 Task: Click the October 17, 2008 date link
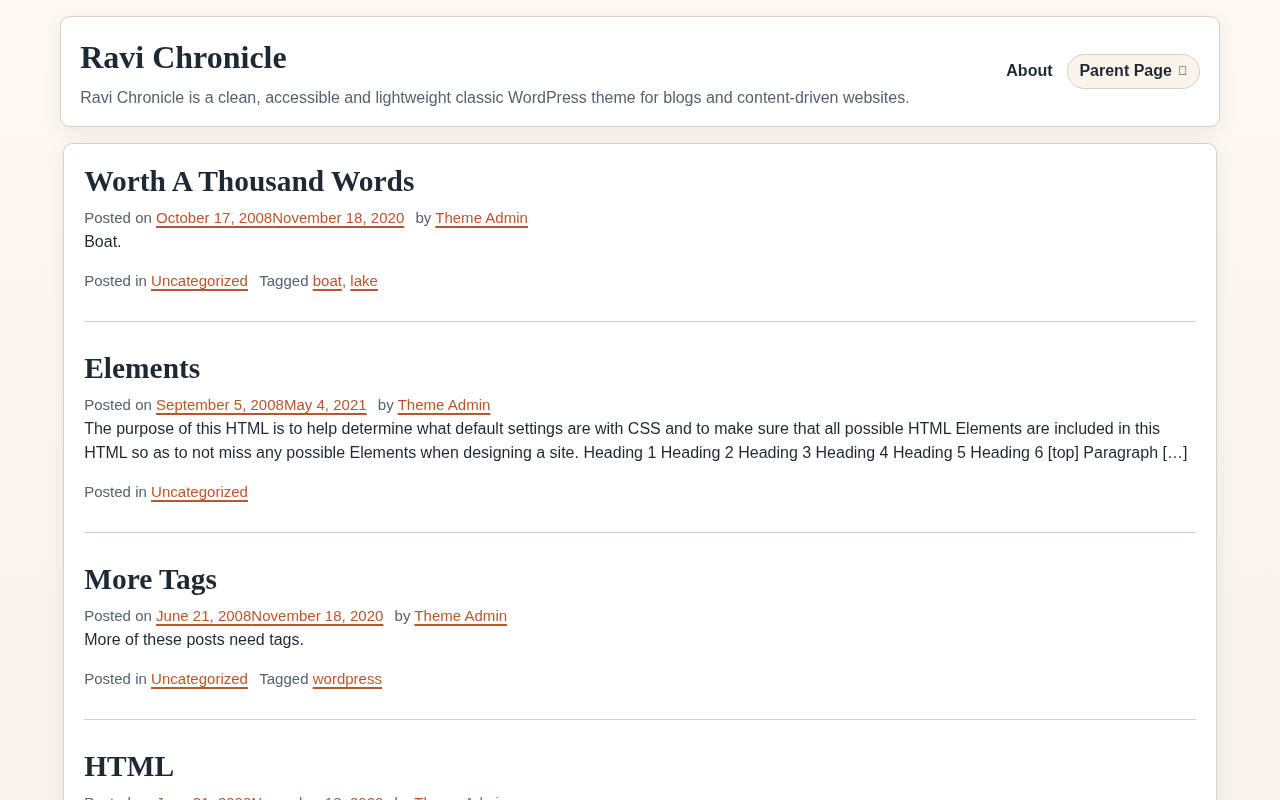coord(214,218)
